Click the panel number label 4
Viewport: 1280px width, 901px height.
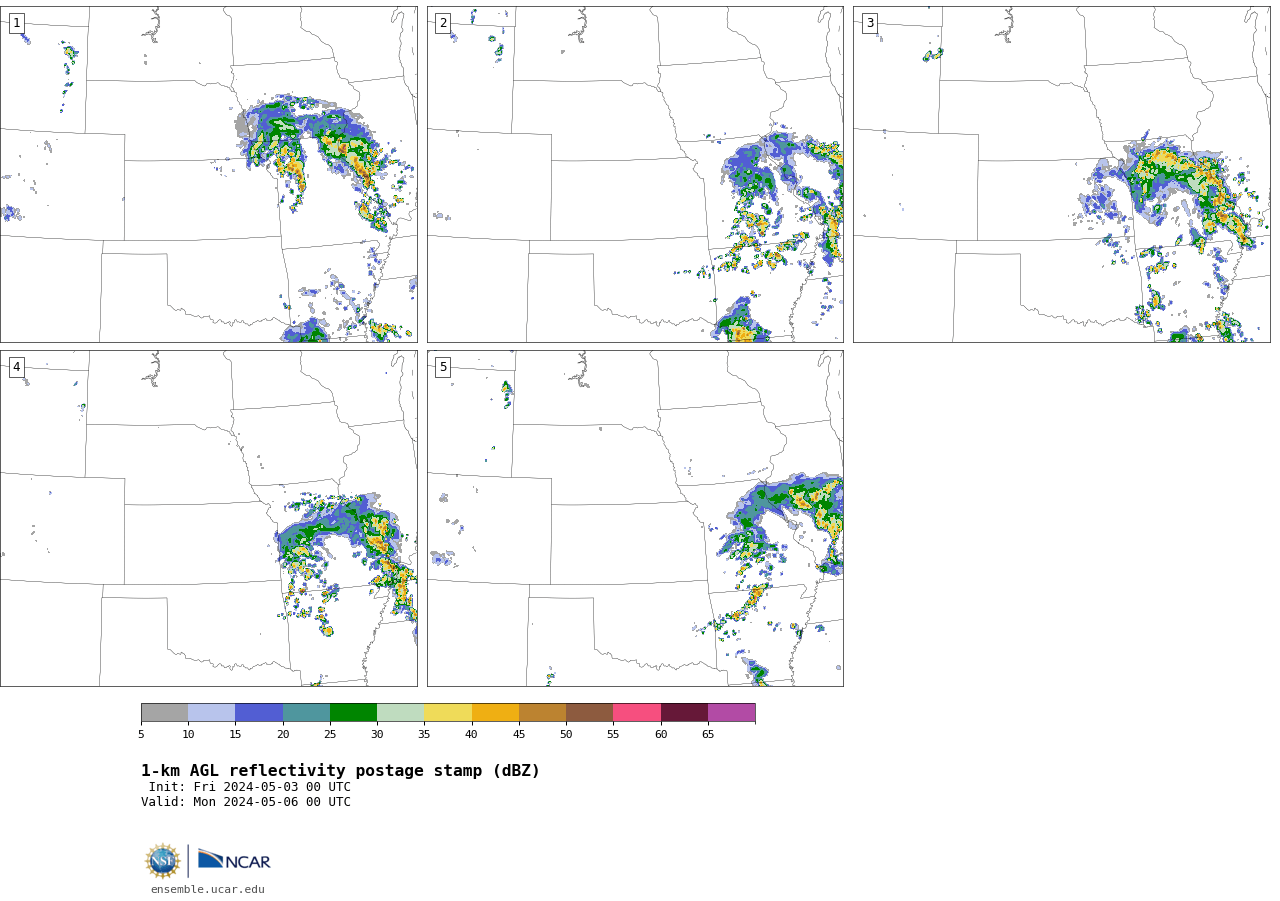pyautogui.click(x=16, y=367)
